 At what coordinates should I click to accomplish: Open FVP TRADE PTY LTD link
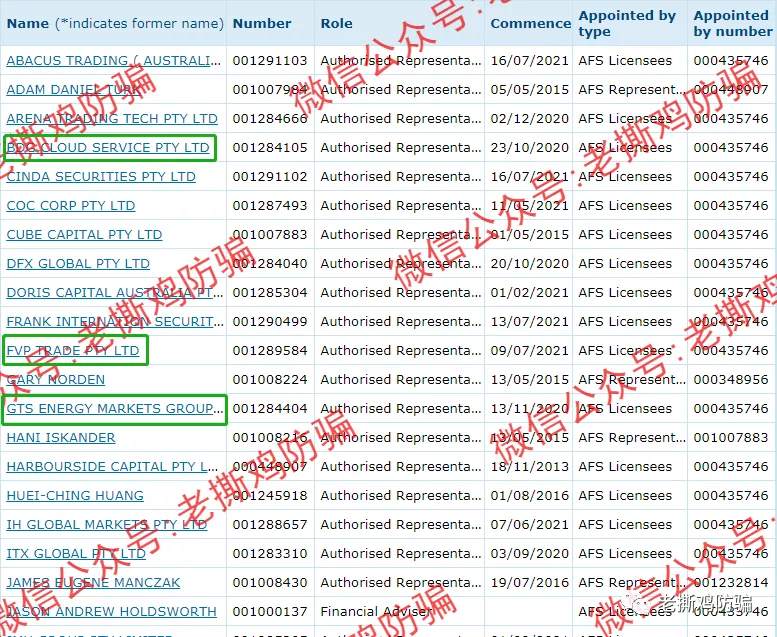[73, 350]
